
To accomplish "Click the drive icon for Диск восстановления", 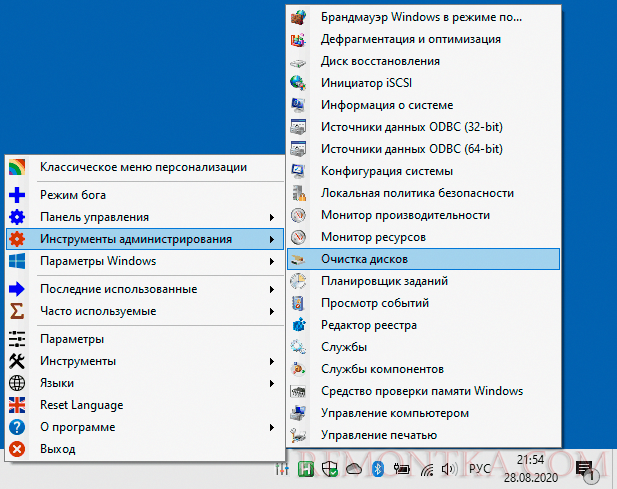I will pyautogui.click(x=298, y=62).
